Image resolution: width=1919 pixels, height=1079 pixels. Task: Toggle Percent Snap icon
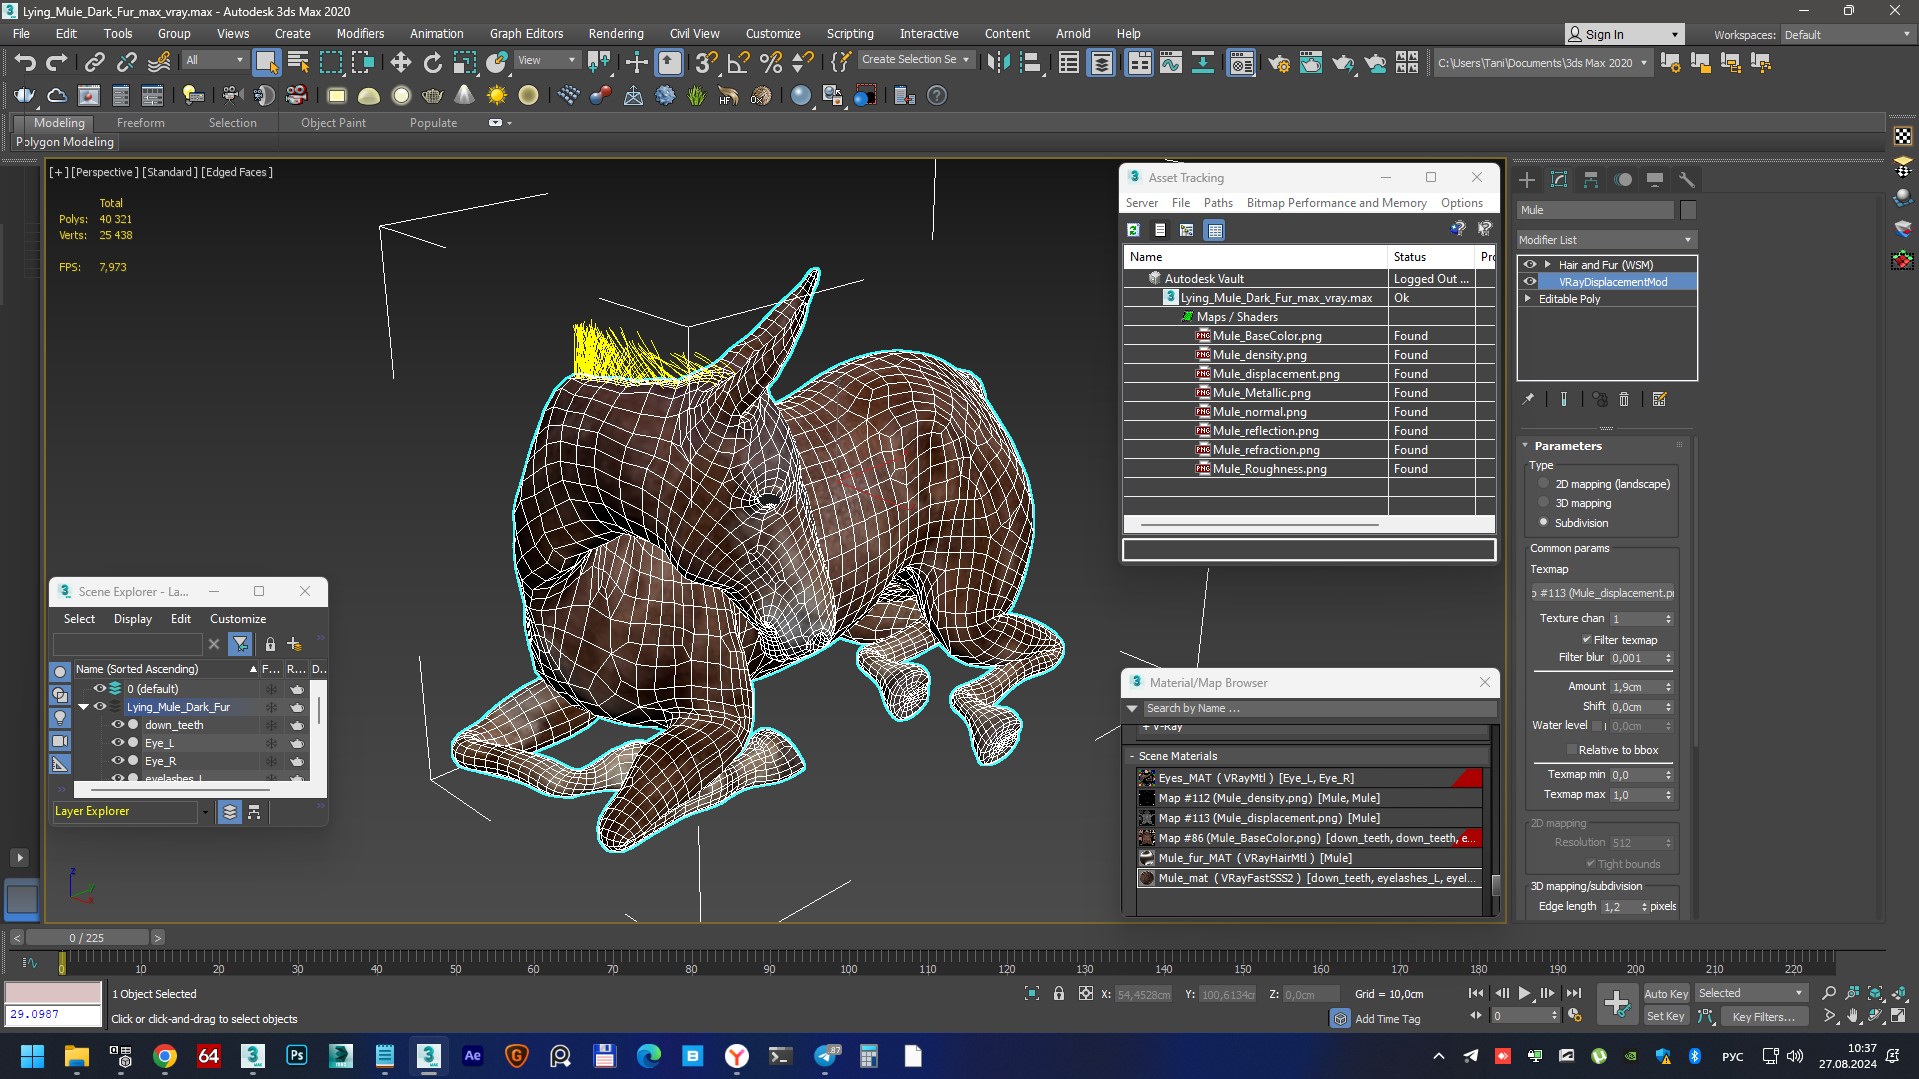(770, 62)
